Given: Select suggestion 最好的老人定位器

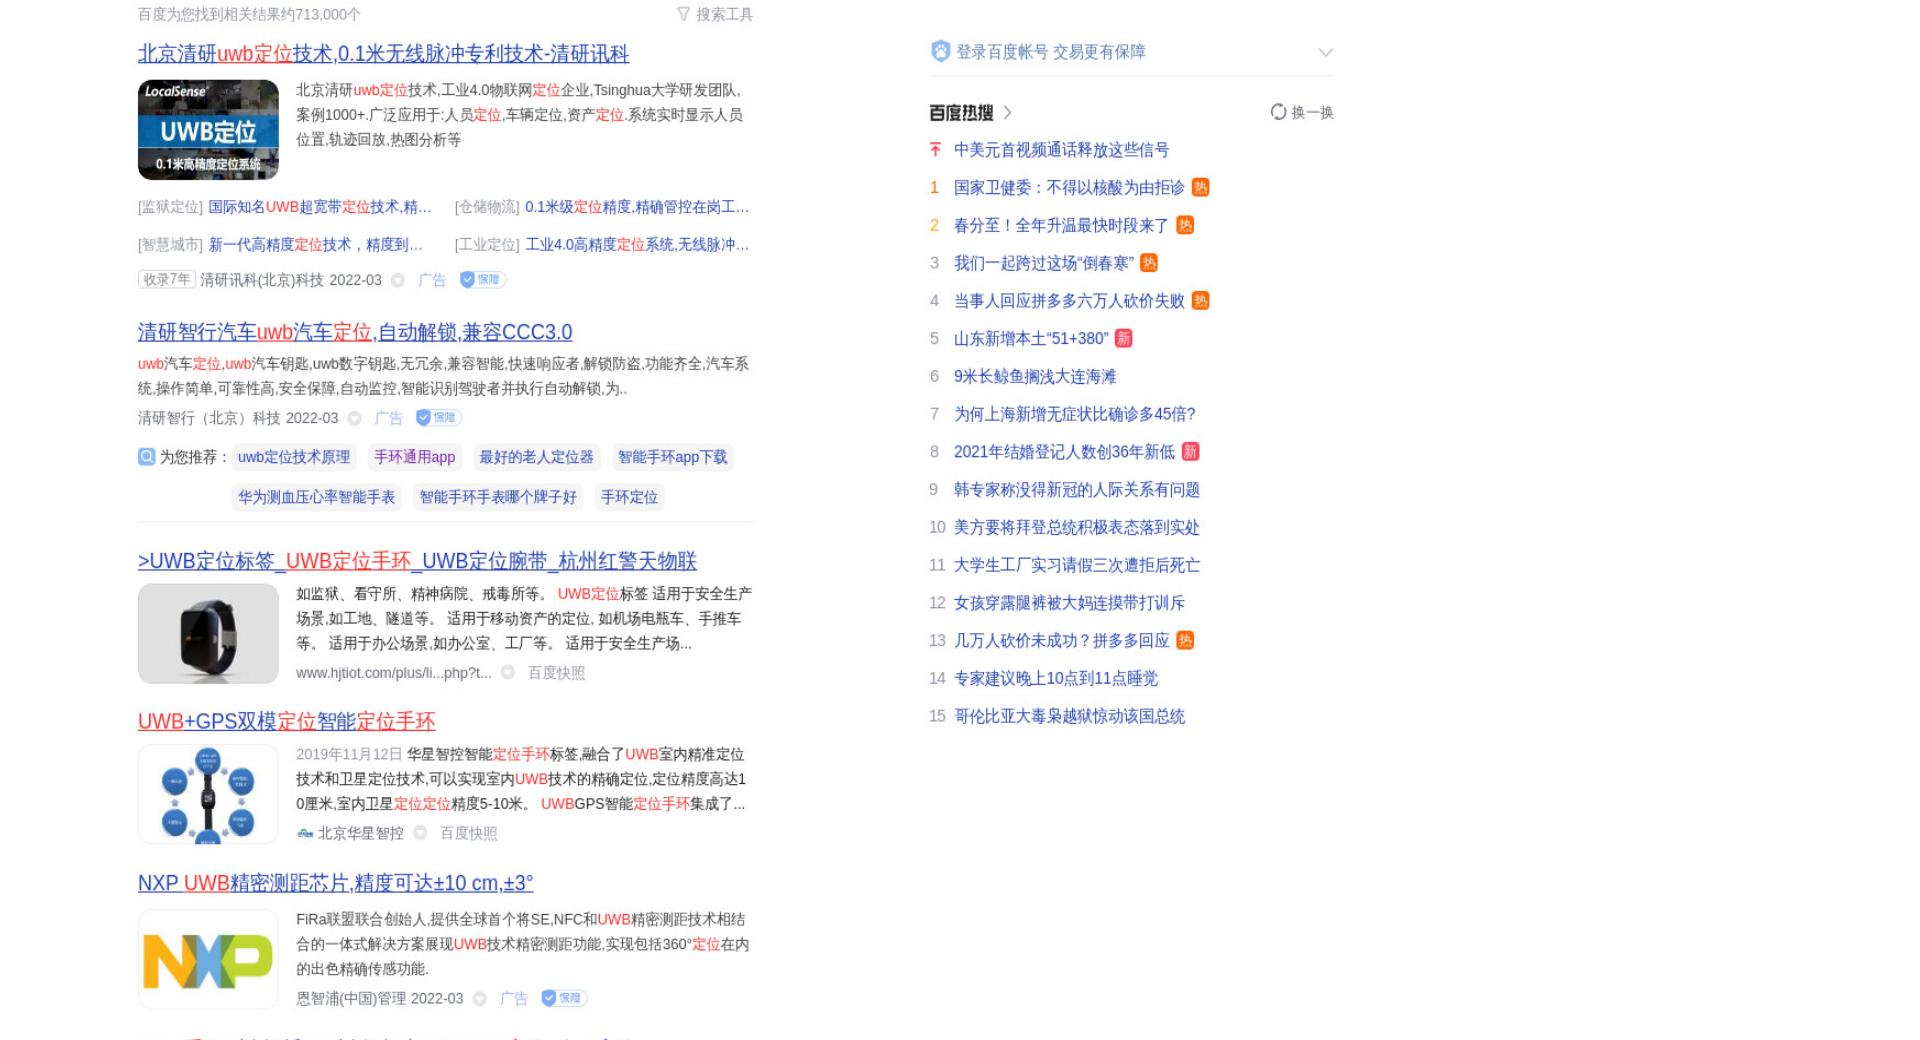Looking at the screenshot, I should tap(536, 457).
